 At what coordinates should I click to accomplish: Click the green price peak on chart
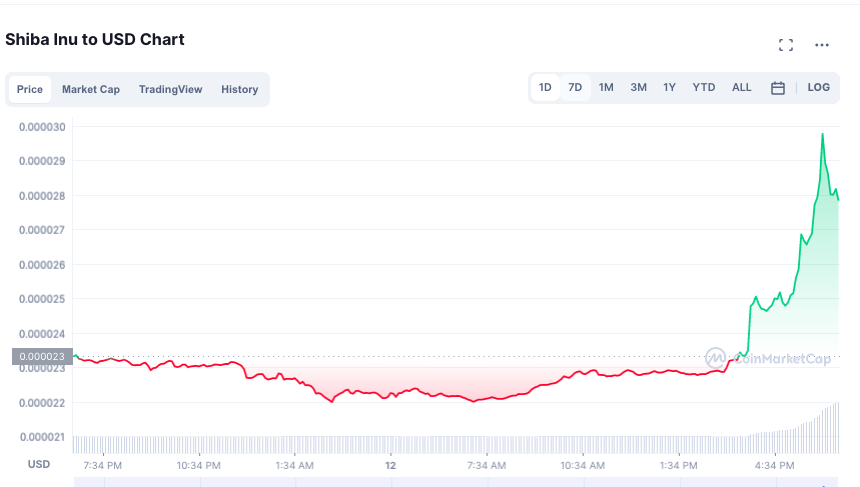point(822,134)
